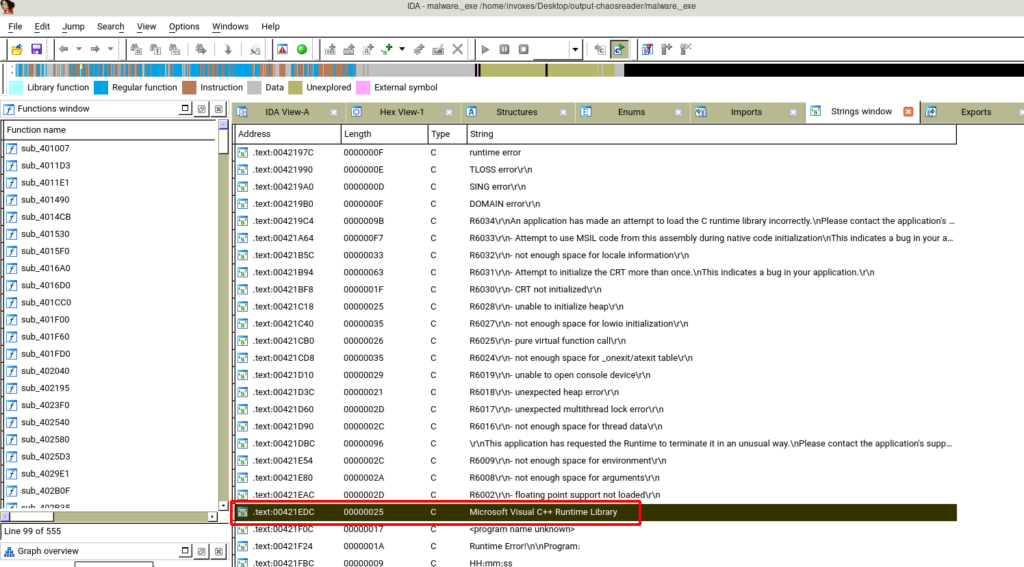Click the Library function color swatch
This screenshot has width=1024, height=567.
click(x=16, y=88)
